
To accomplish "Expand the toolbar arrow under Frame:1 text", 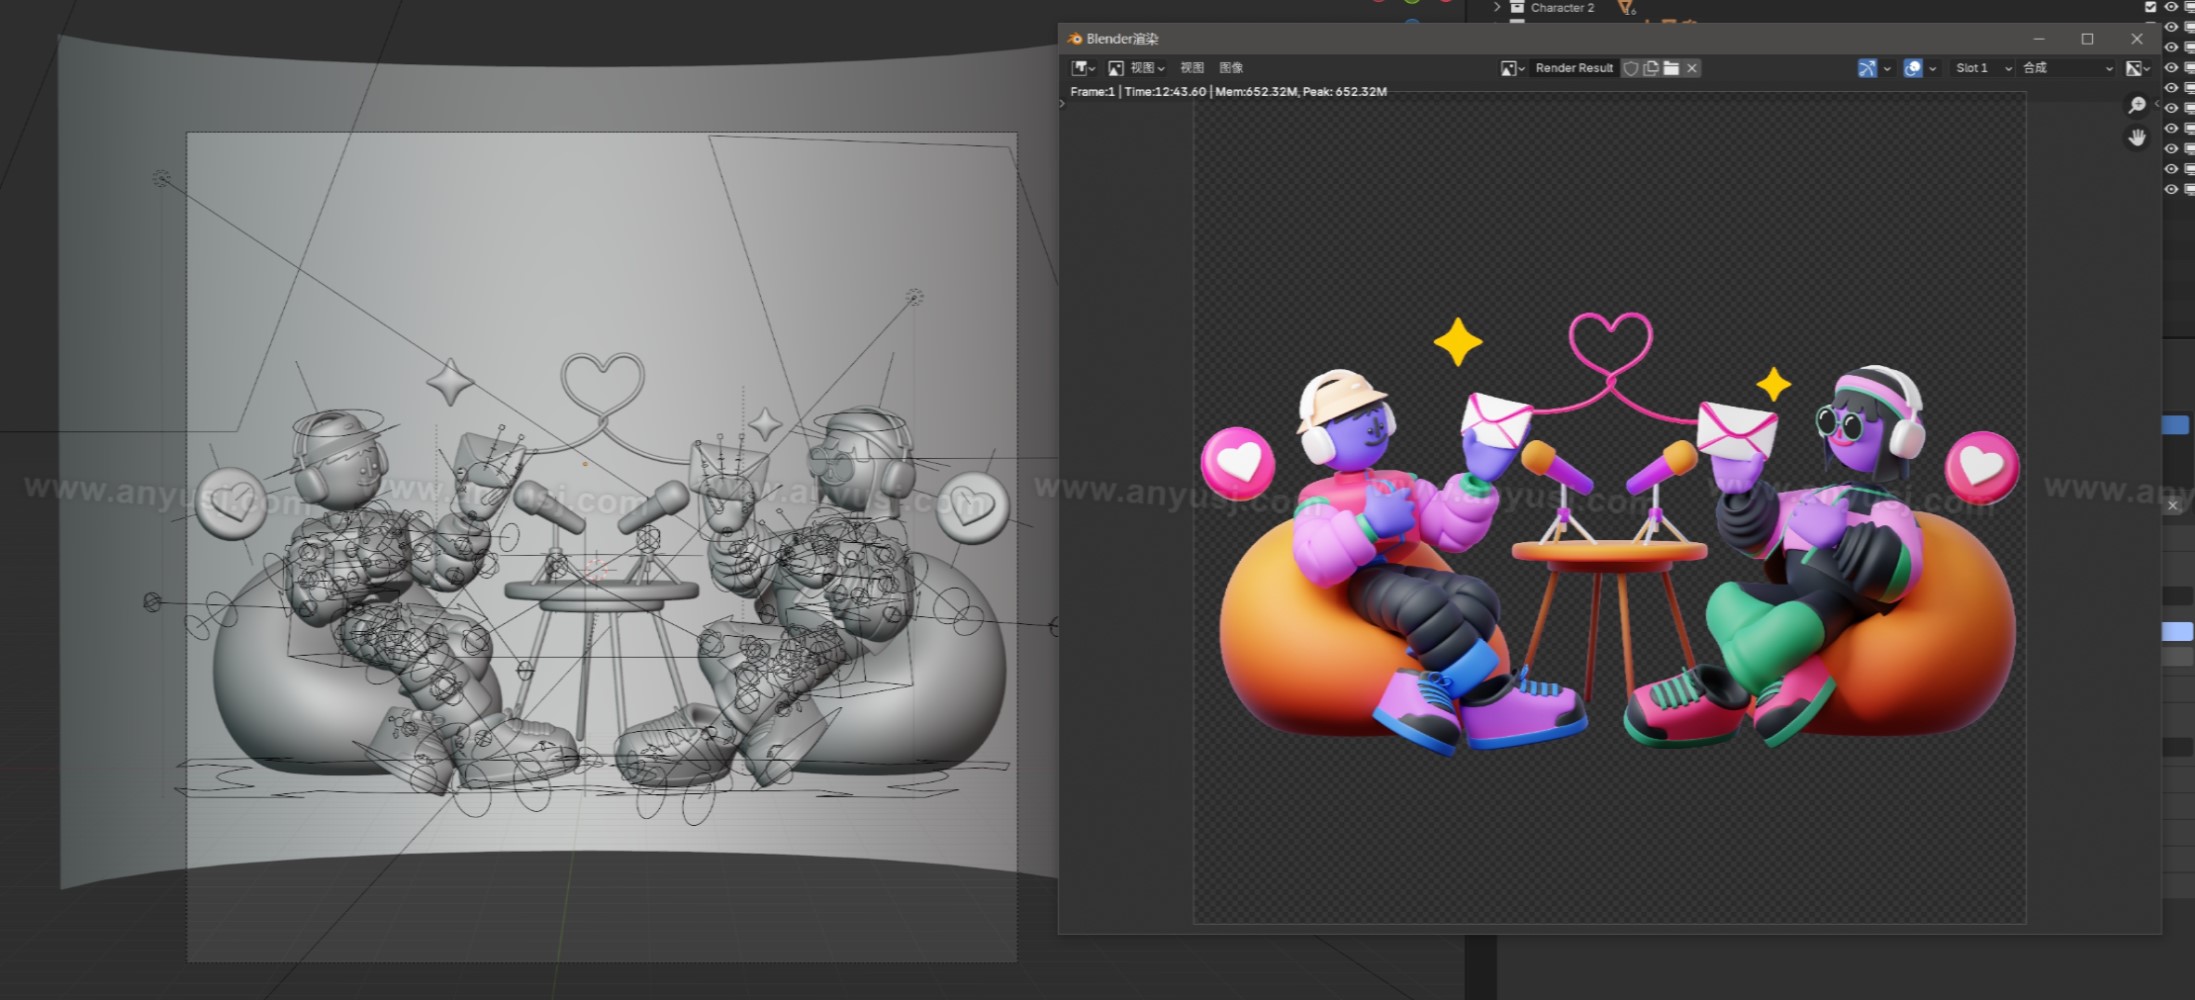I will coord(1062,103).
